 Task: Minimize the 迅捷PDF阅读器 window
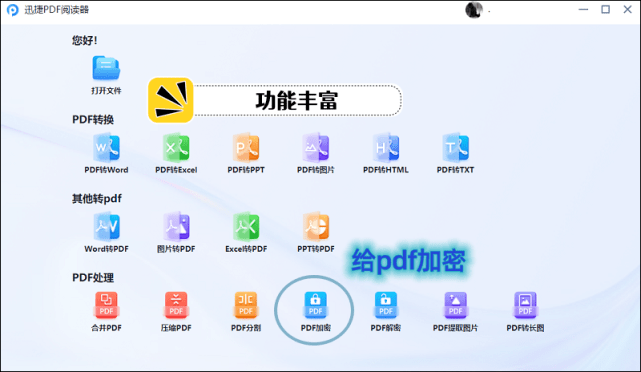point(583,9)
